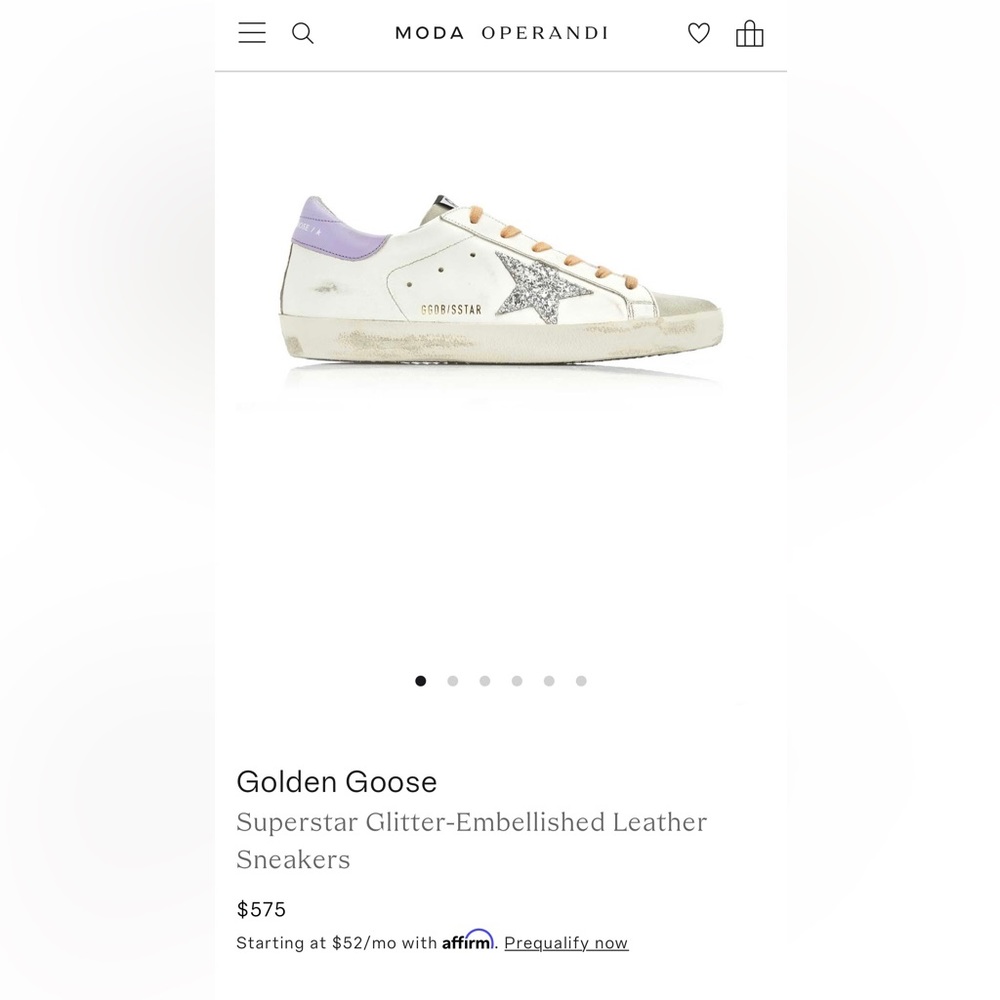Click the Prequalify now link
This screenshot has height=1000, width=1000.
coord(566,942)
